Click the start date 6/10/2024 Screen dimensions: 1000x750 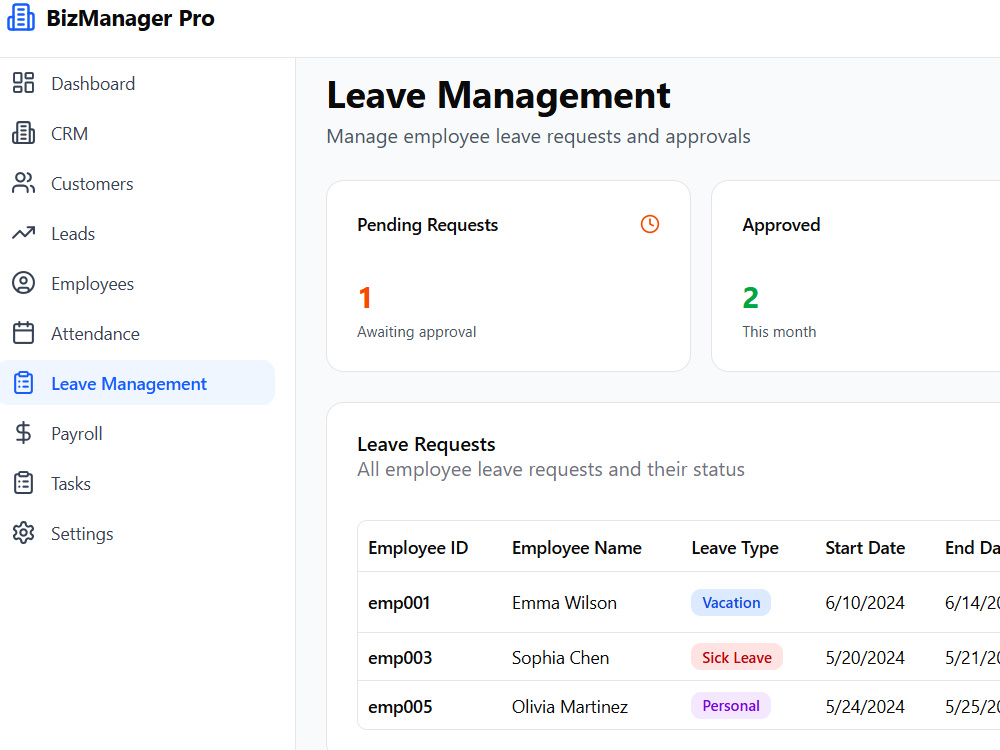pyautogui.click(x=865, y=603)
